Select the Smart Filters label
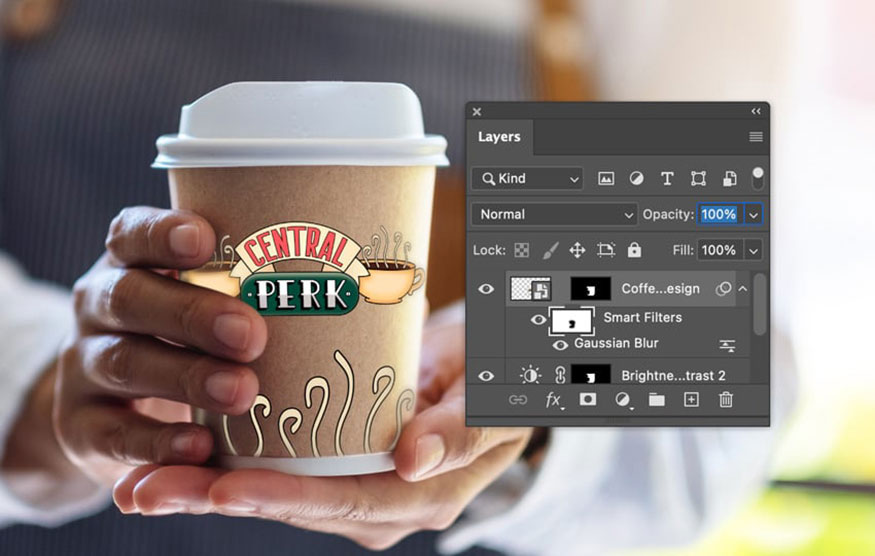This screenshot has height=556, width=875. click(x=642, y=318)
